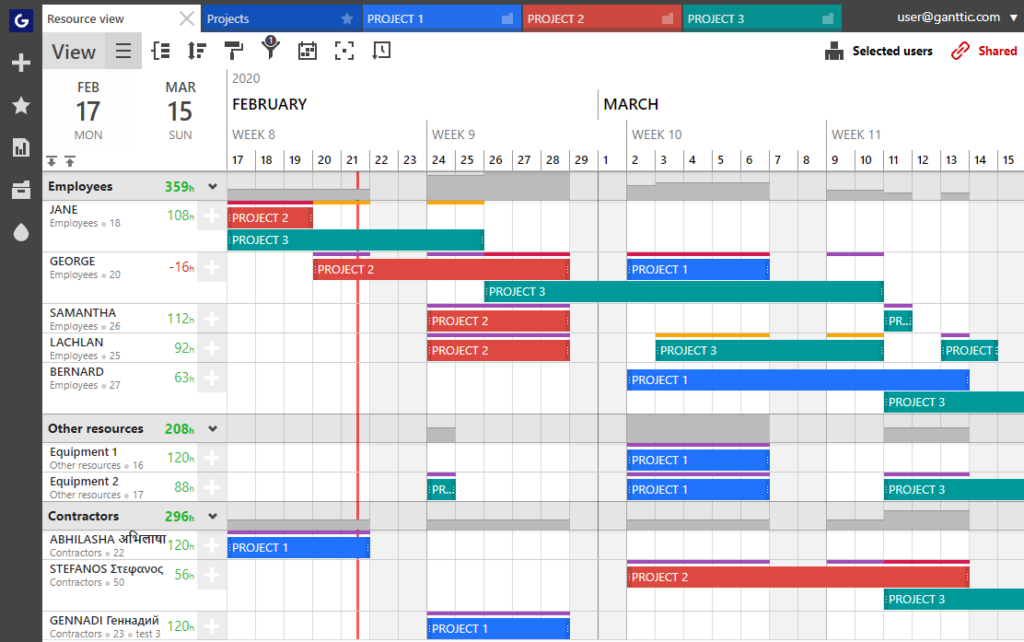The image size is (1024, 642).
Task: Click the water drop icon in sidebar
Action: pyautogui.click(x=20, y=232)
